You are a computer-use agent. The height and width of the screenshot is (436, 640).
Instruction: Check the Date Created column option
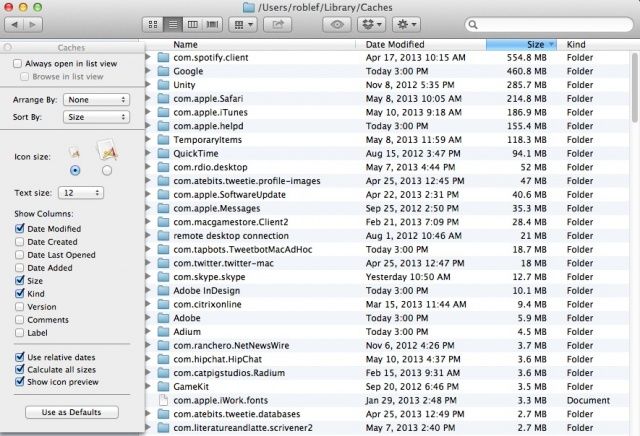(x=19, y=241)
